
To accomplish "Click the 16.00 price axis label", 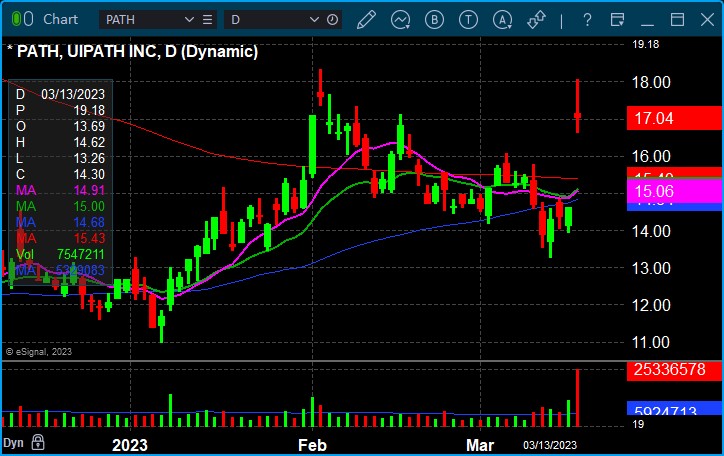I will click(651, 156).
